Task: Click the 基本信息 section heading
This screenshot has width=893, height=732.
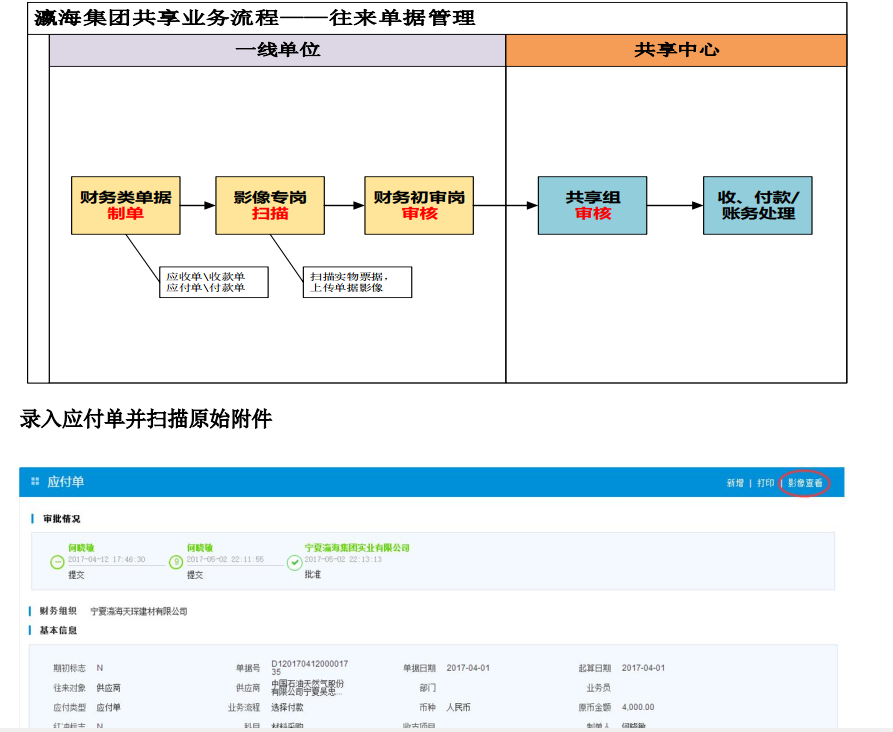Action: [x=58, y=631]
